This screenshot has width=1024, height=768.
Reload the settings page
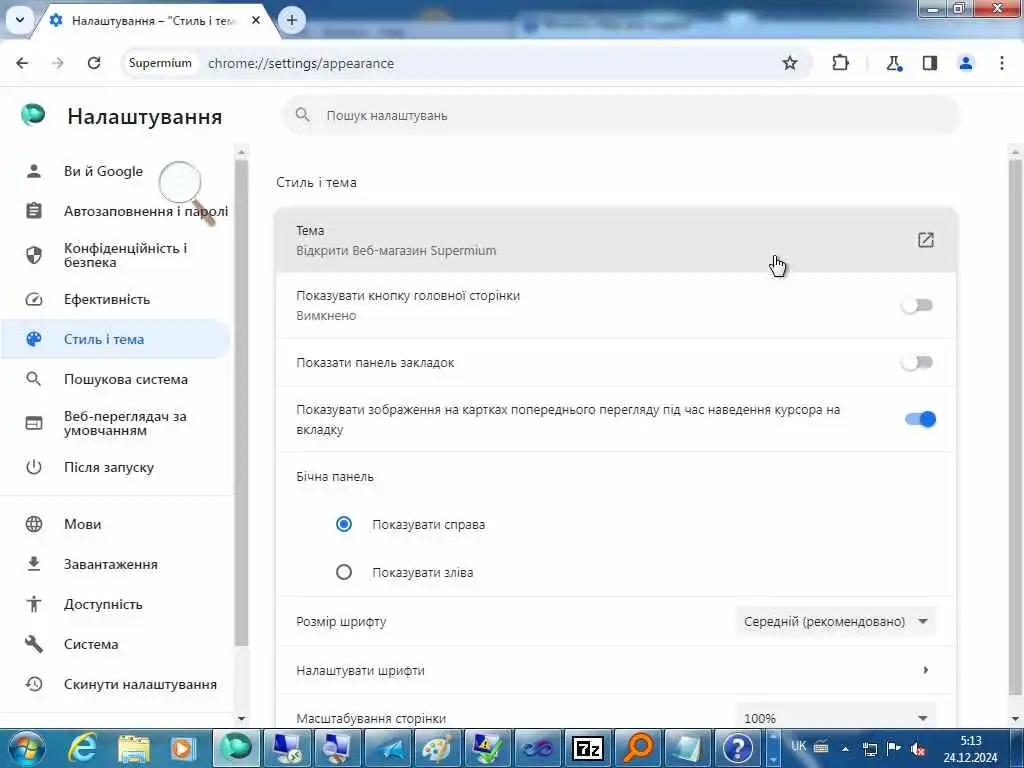(94, 63)
